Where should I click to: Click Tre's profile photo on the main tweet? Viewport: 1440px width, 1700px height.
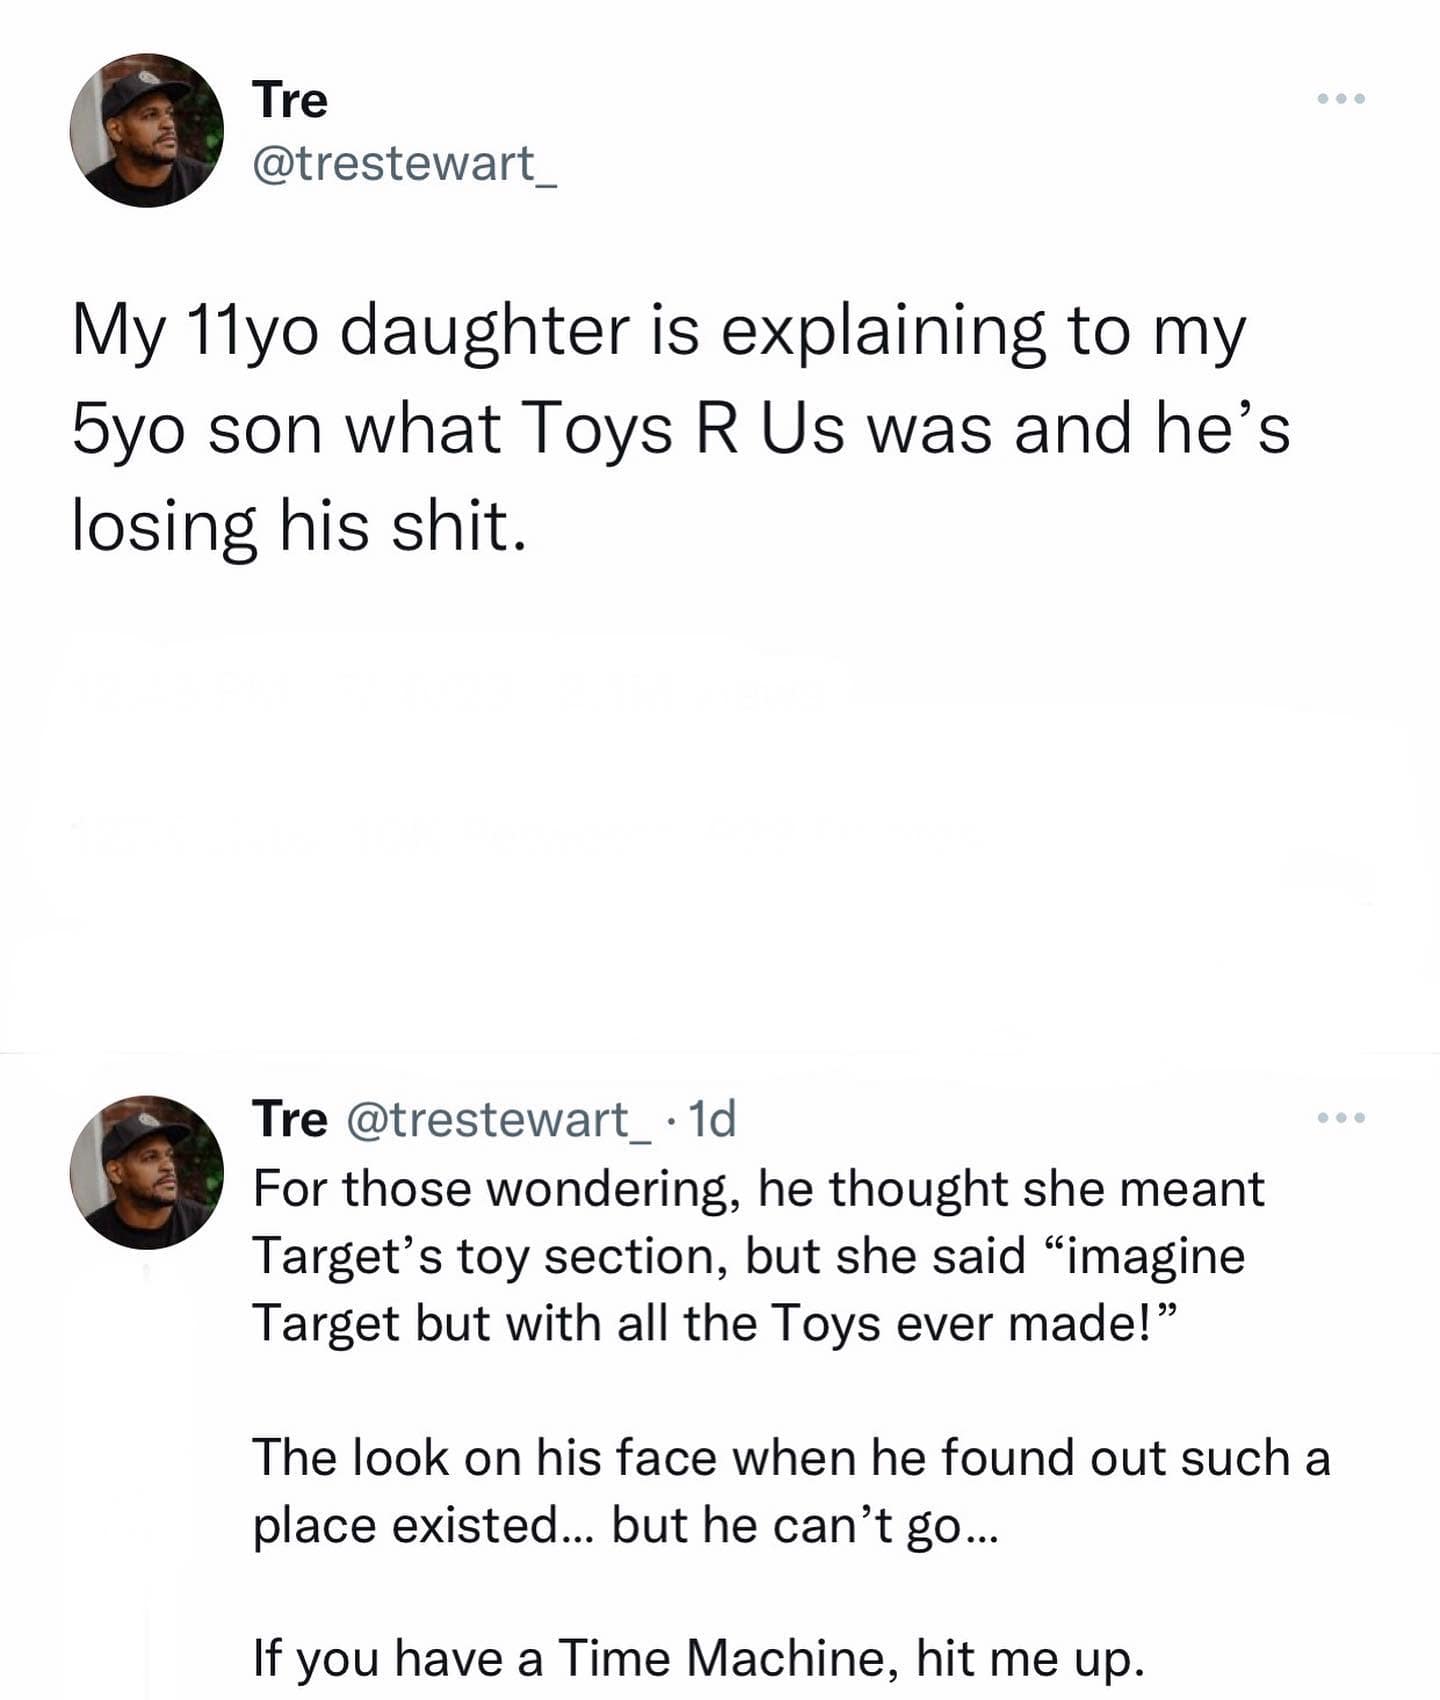147,130
